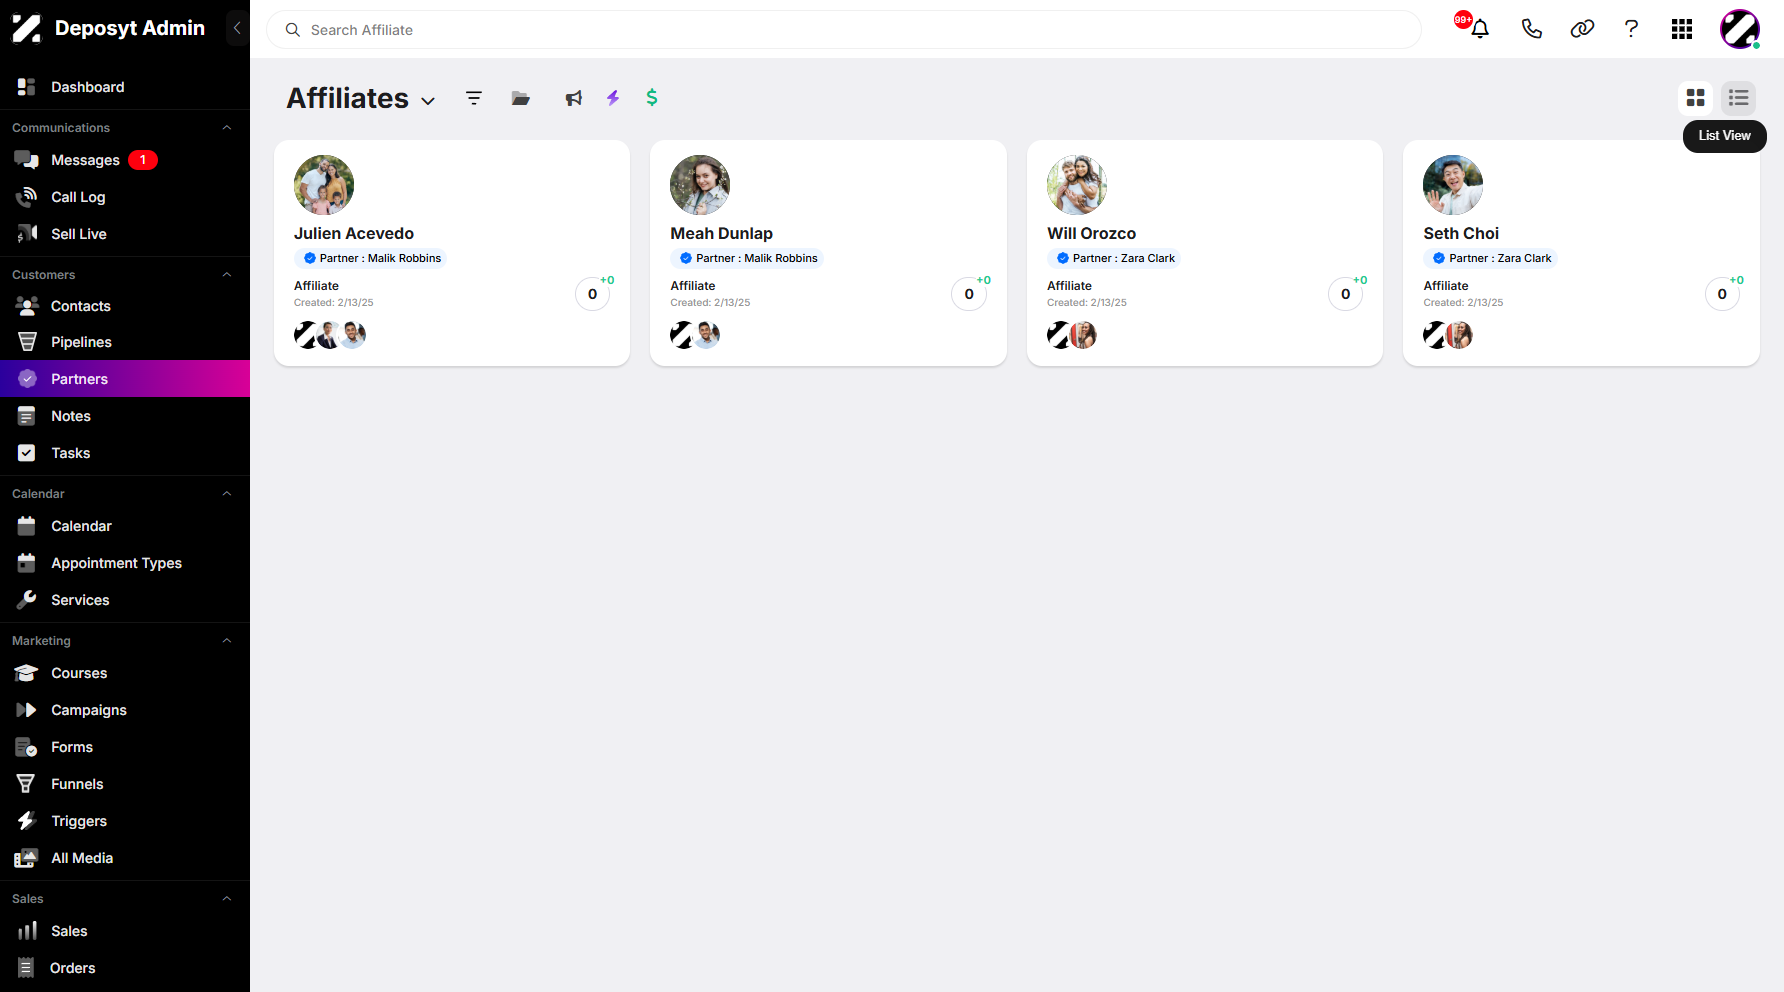Select Partners in the sidebar

[125, 379]
